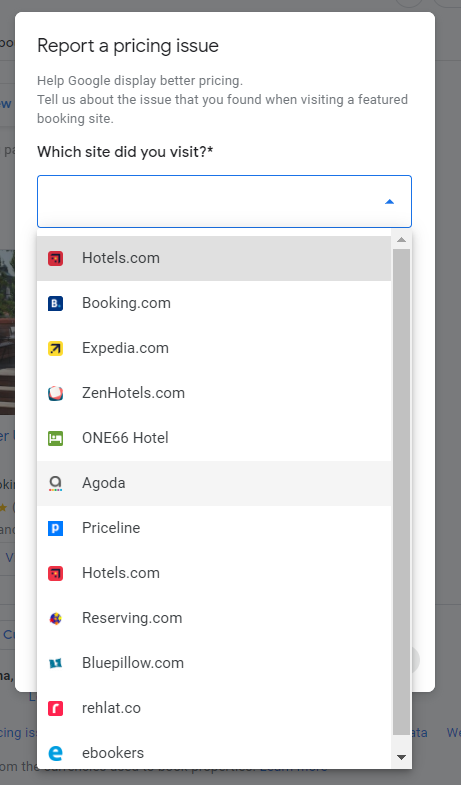Choose the second Hotels.com entry below Priceline

(214, 573)
